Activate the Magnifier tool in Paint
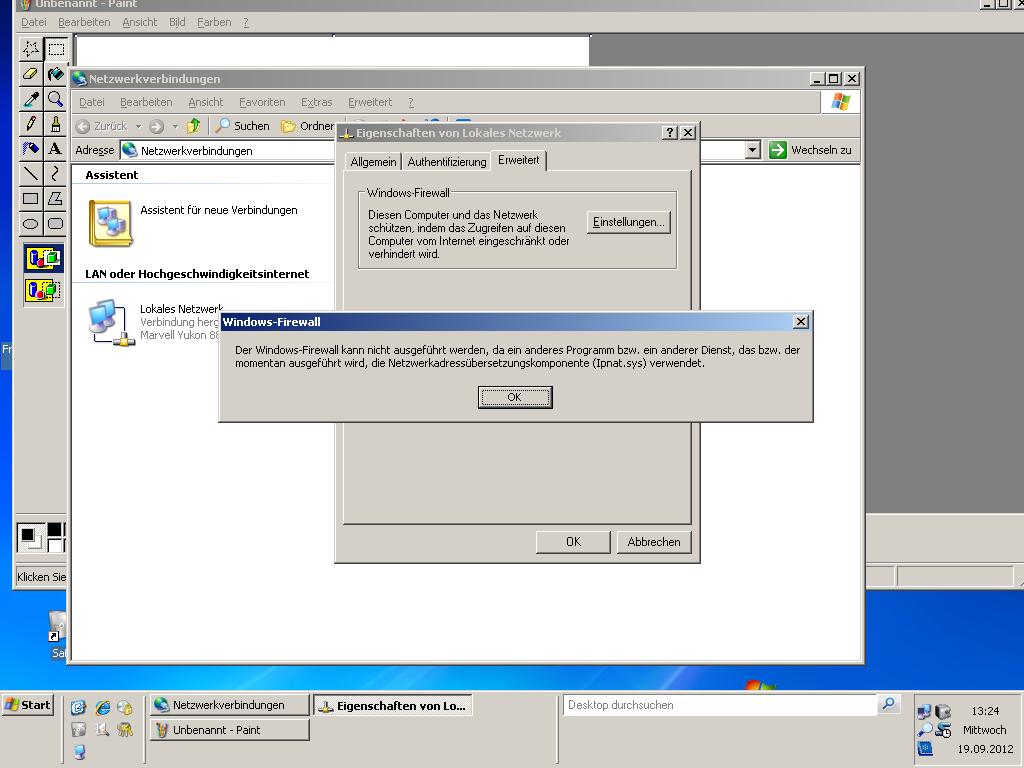The height and width of the screenshot is (768, 1024). click(x=56, y=99)
